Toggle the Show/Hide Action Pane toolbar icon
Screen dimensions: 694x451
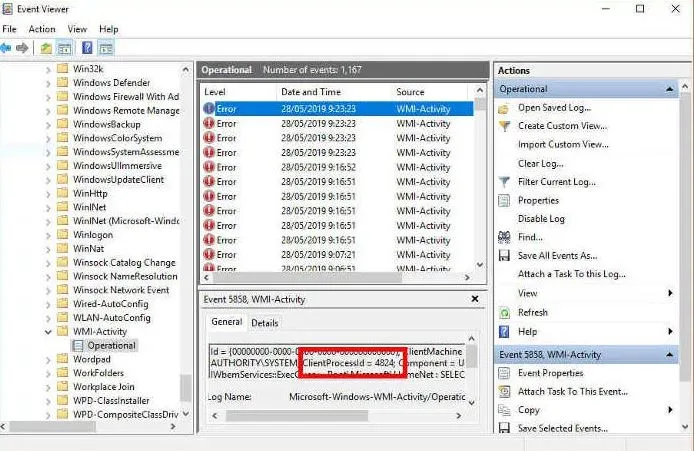point(106,48)
